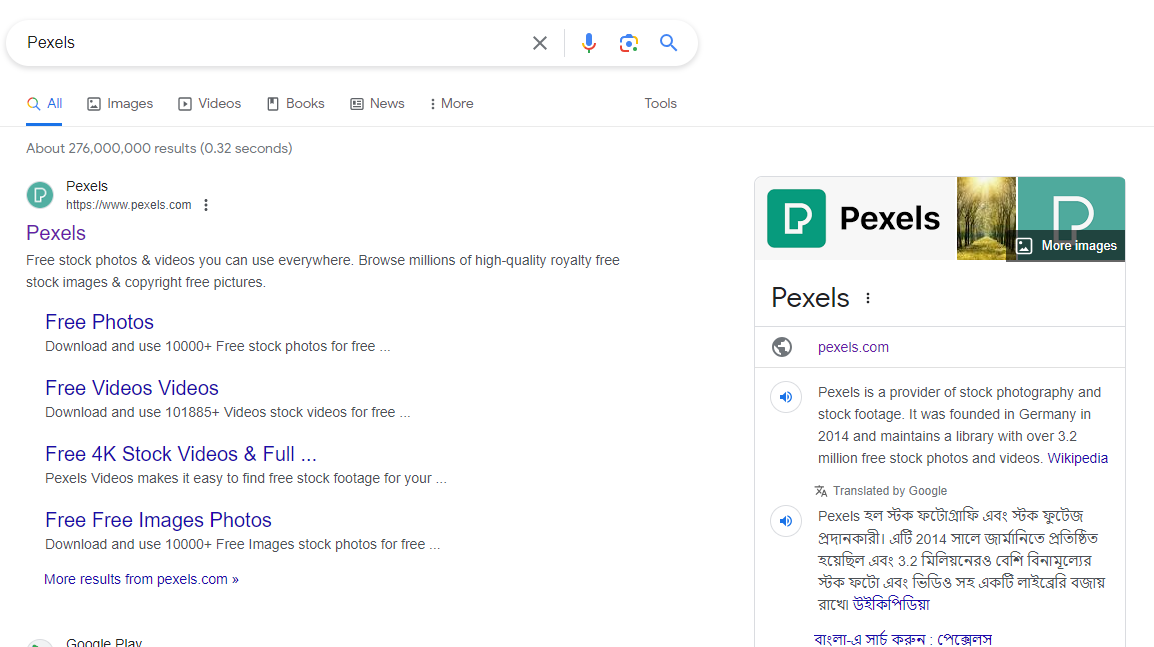
Task: Click More results from pexels.com
Action: [x=140, y=578]
